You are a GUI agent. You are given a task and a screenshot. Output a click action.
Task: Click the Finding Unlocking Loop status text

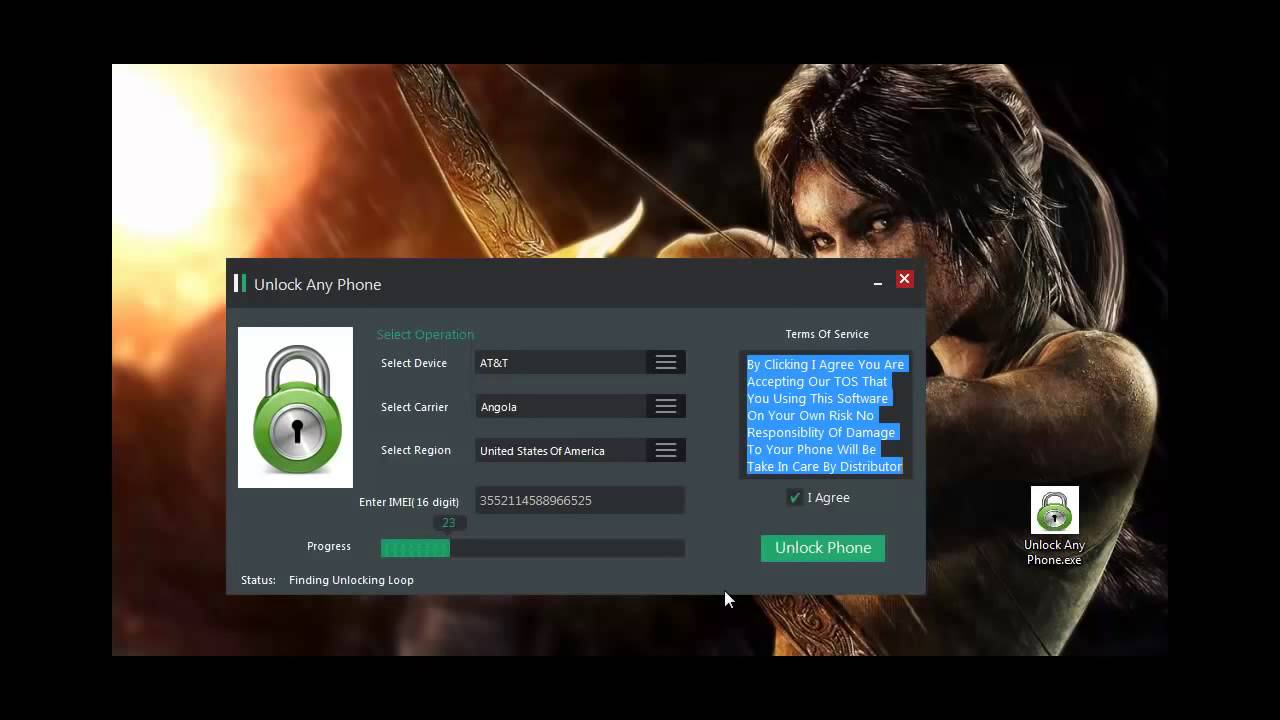click(x=351, y=580)
